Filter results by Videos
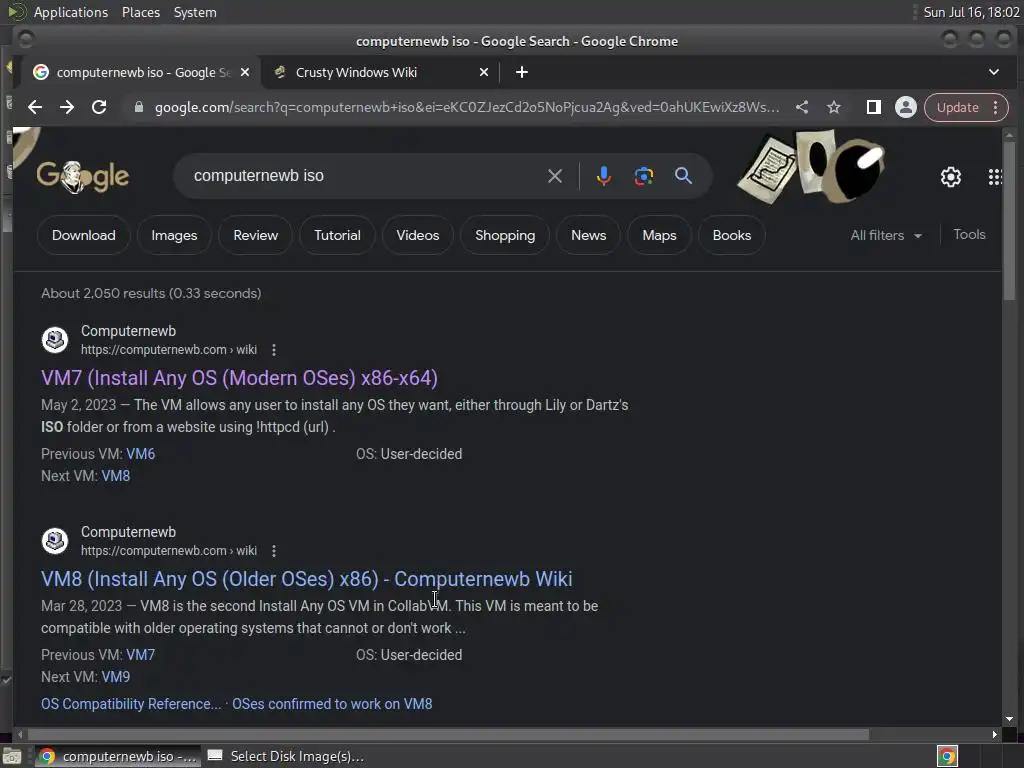 (x=418, y=235)
